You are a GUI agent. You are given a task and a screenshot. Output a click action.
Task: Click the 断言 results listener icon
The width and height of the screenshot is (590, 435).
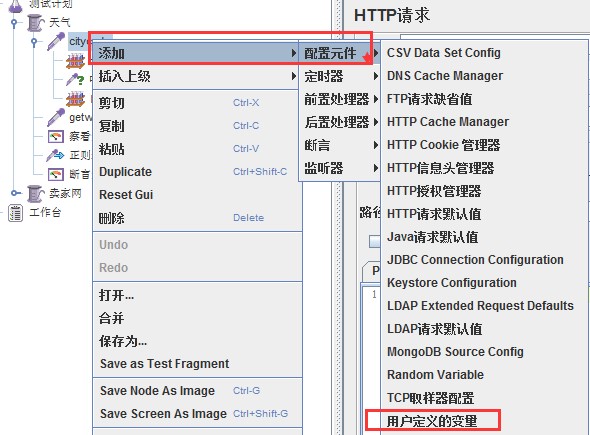tap(56, 174)
